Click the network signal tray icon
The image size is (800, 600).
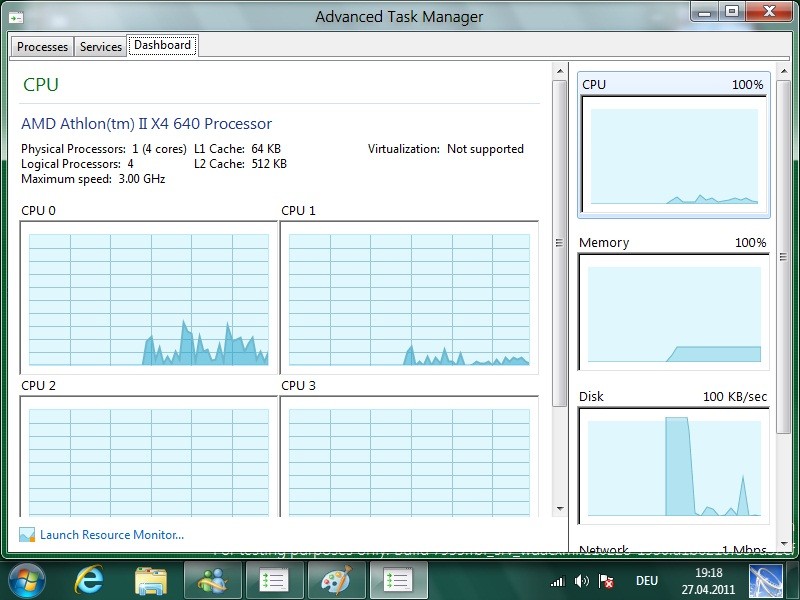point(558,581)
